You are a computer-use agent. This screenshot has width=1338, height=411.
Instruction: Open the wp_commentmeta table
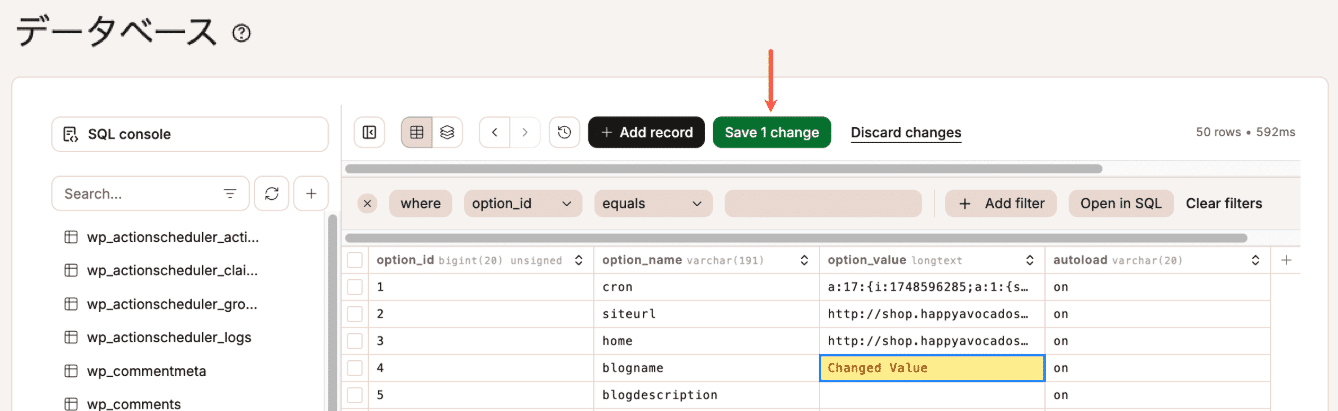(146, 371)
